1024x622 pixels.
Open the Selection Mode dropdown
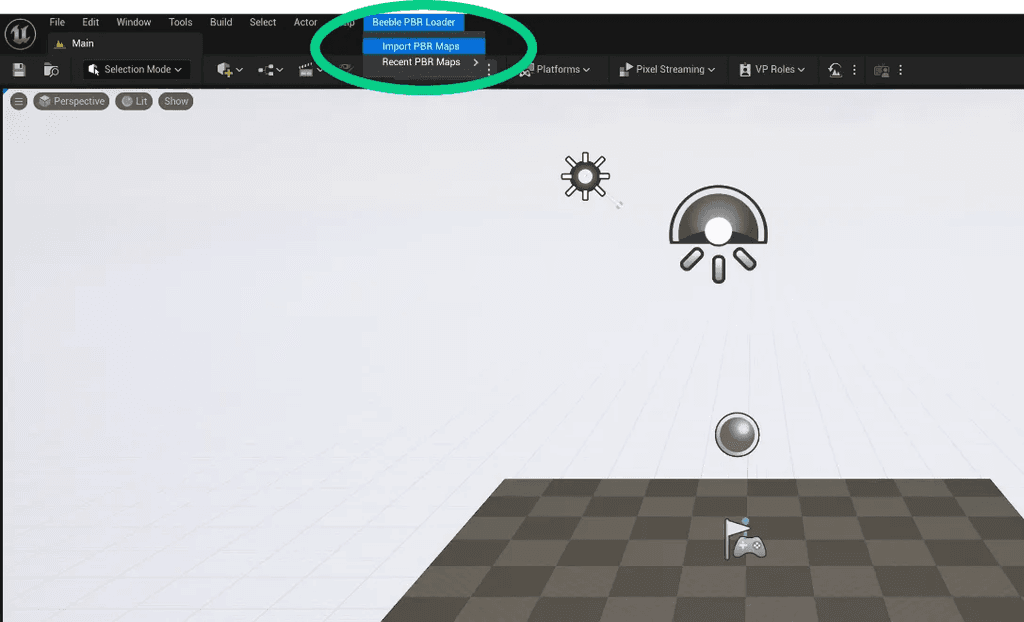pos(136,70)
